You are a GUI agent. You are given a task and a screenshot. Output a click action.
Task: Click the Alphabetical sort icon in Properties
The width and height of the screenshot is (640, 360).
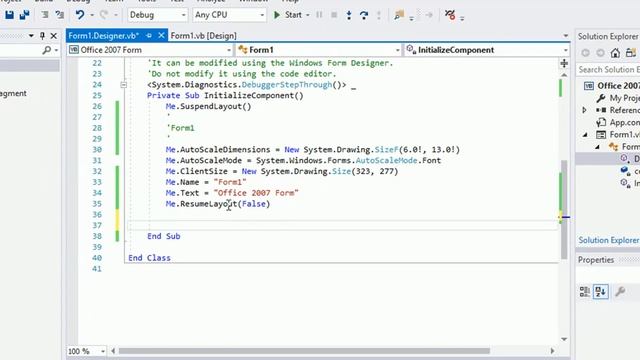pos(601,291)
